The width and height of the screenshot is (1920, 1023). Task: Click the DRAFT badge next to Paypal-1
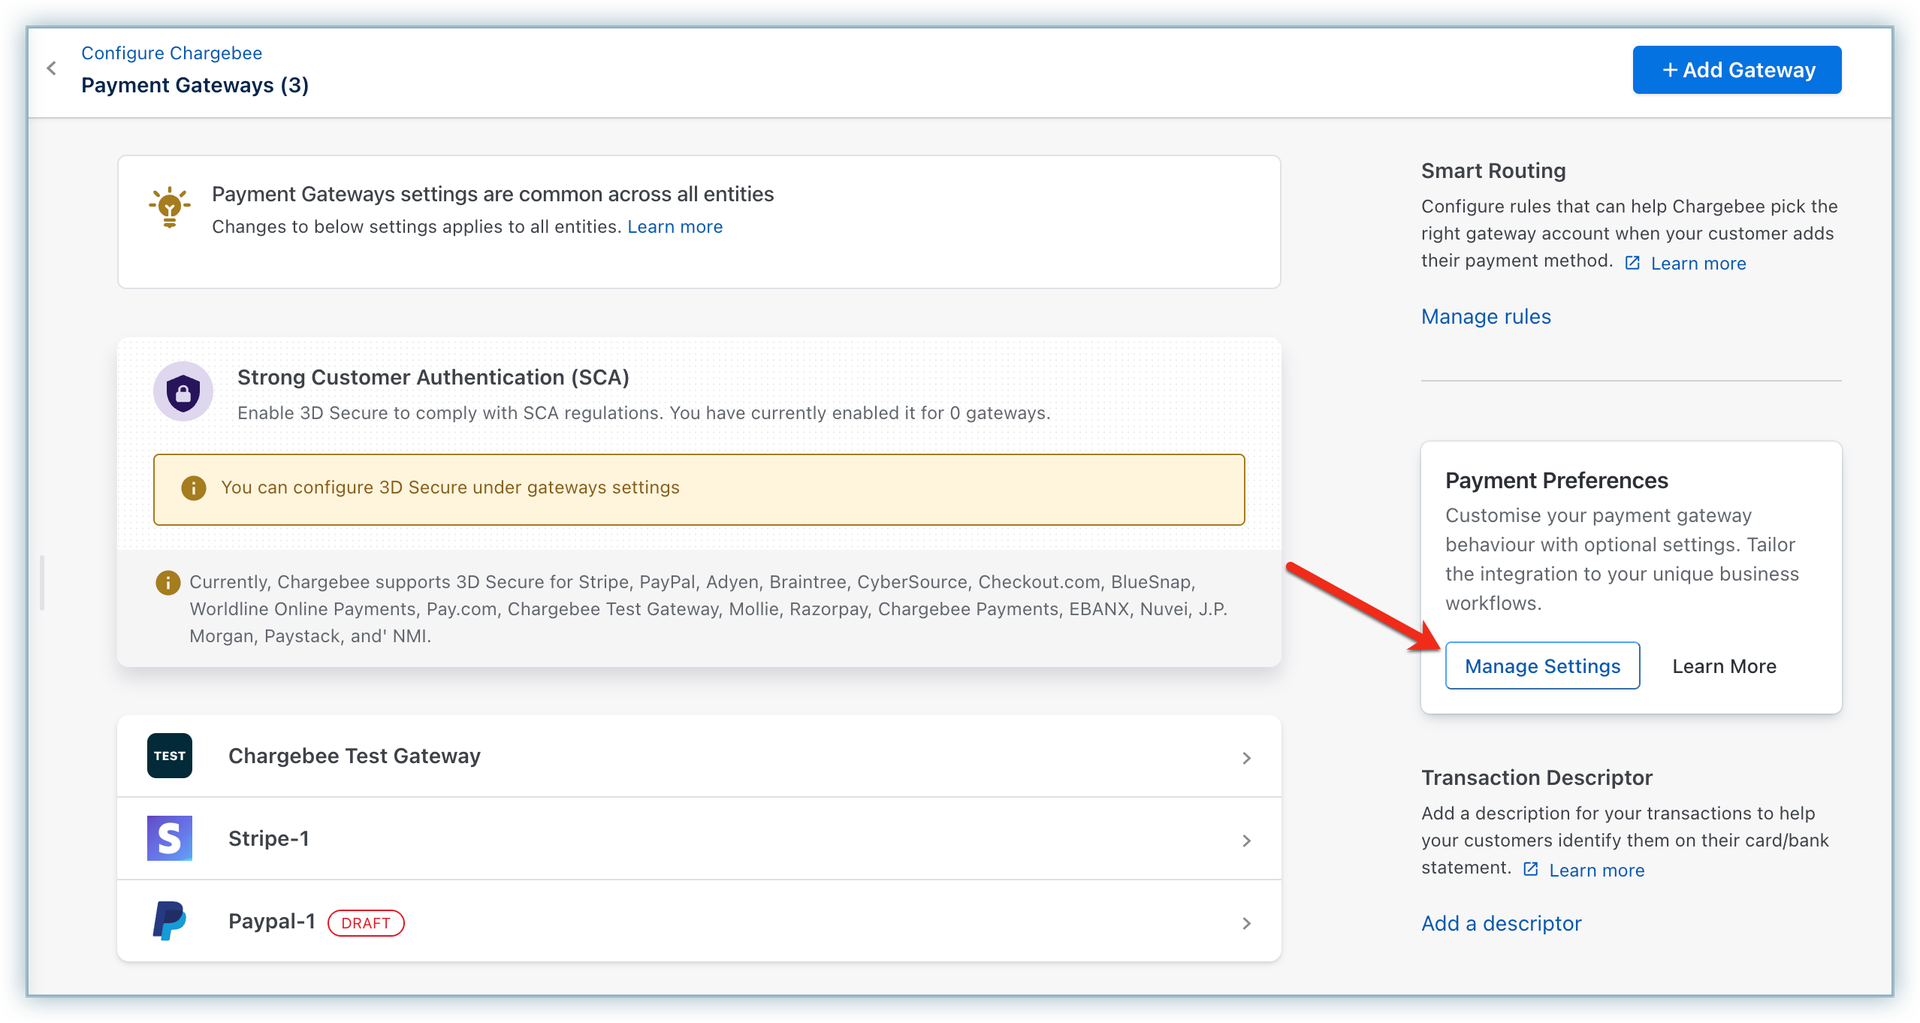coord(366,923)
